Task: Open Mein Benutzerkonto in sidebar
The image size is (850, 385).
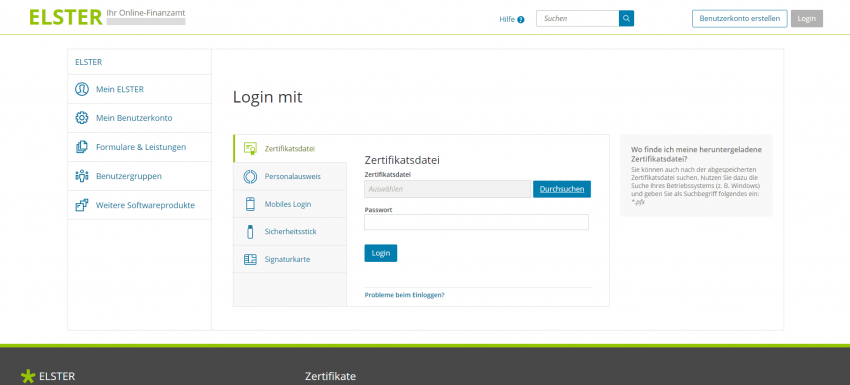Action: coord(139,118)
